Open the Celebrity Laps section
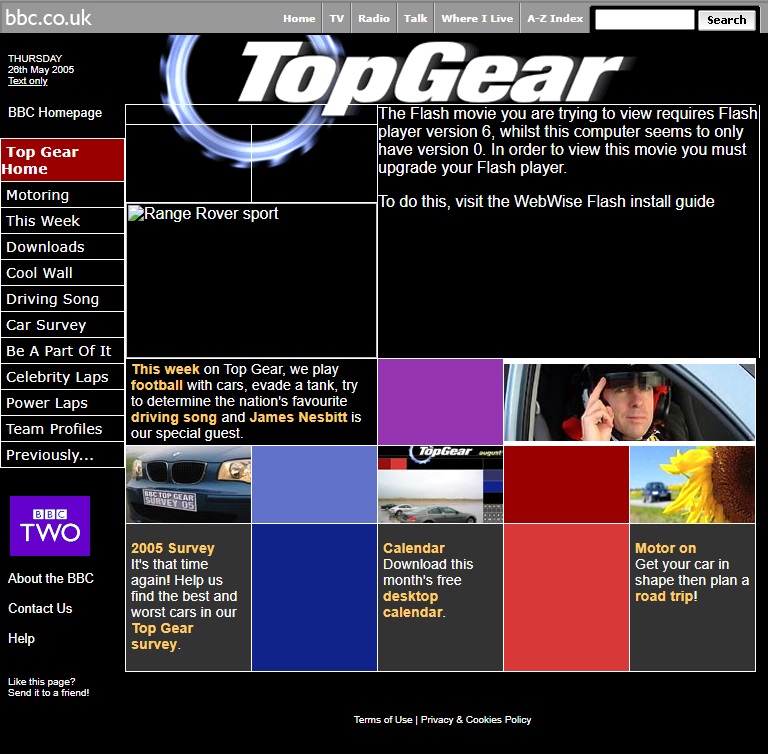This screenshot has width=768, height=754. click(62, 377)
